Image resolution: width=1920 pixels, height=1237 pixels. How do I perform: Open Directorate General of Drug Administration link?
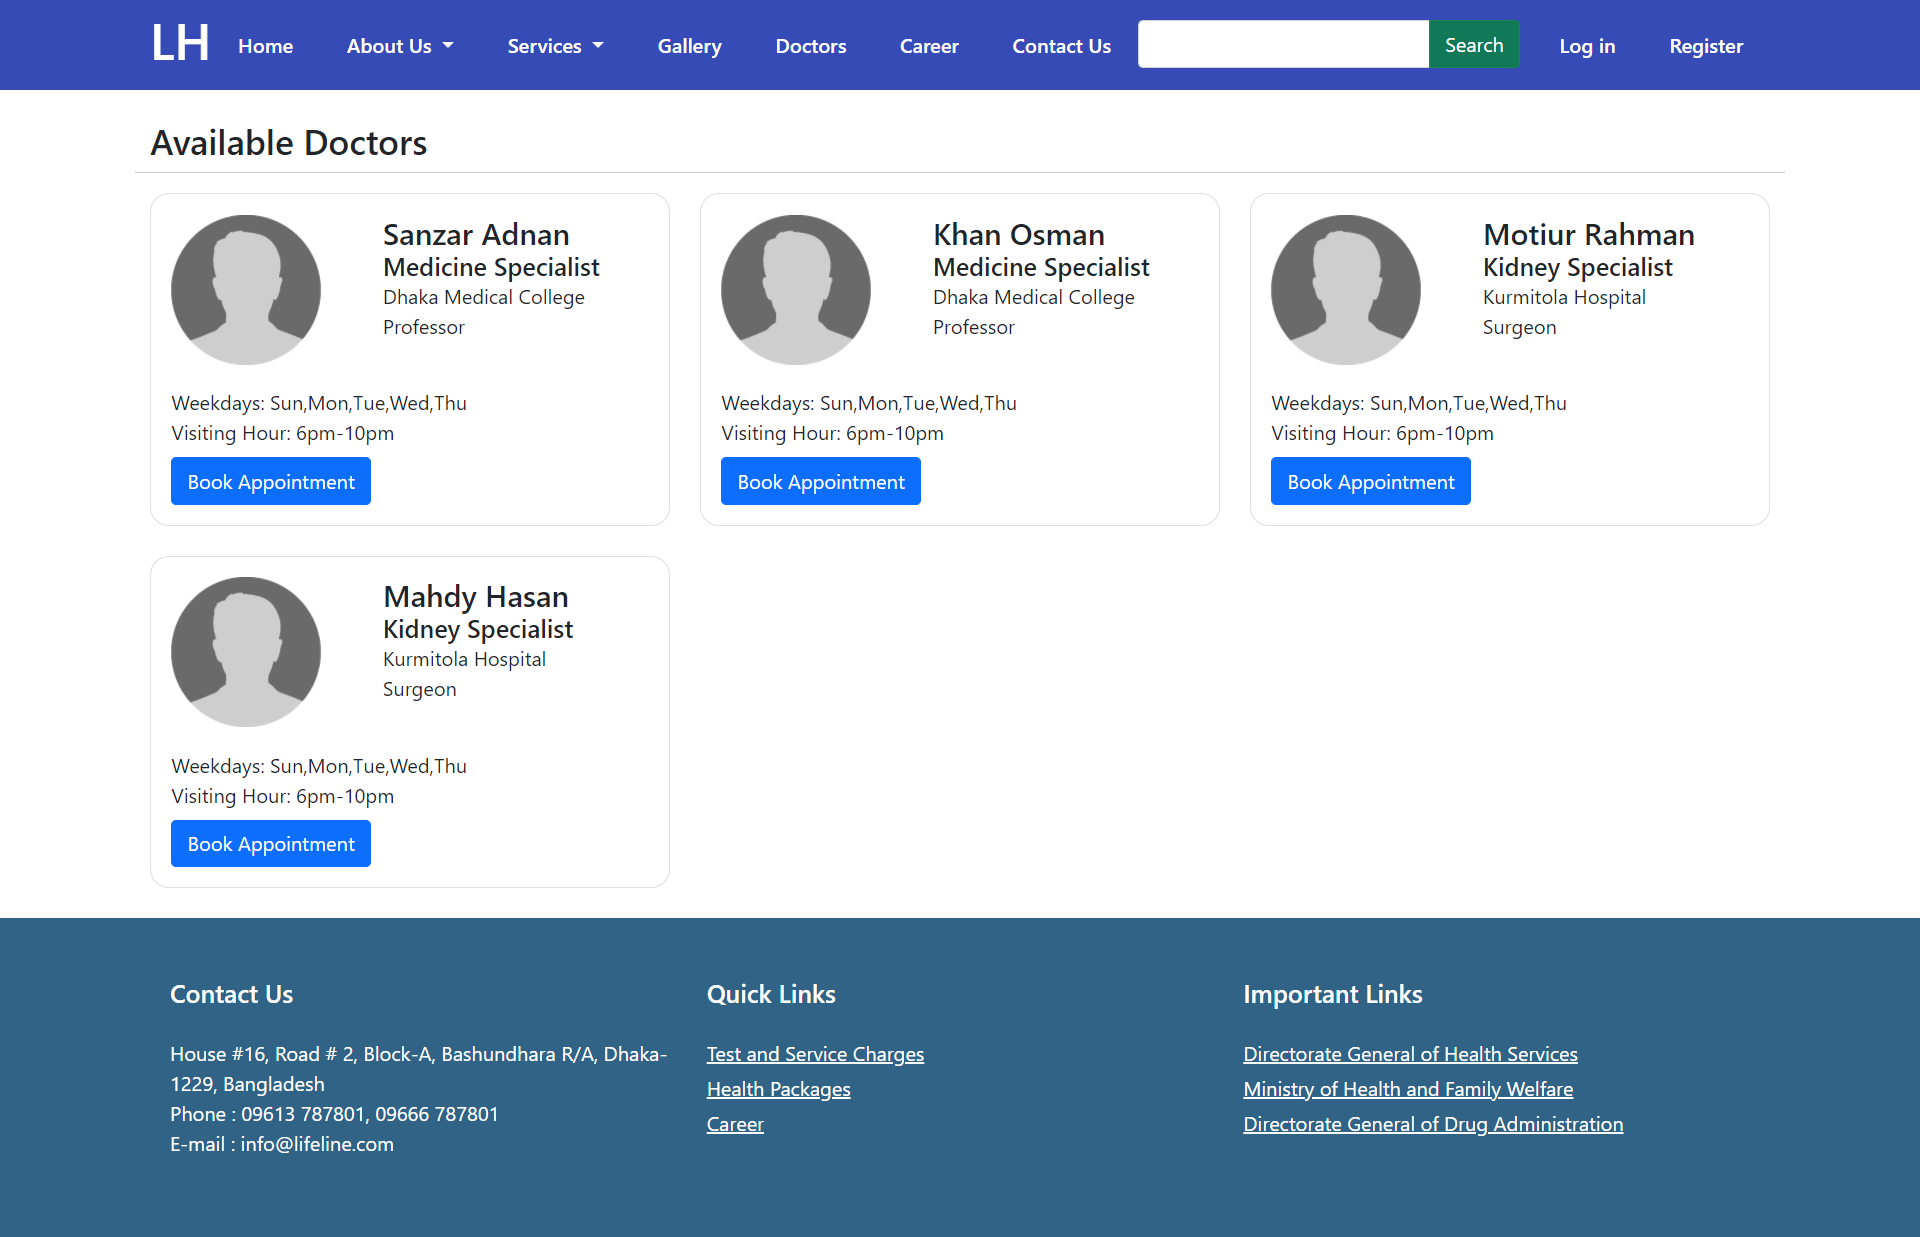point(1433,1124)
